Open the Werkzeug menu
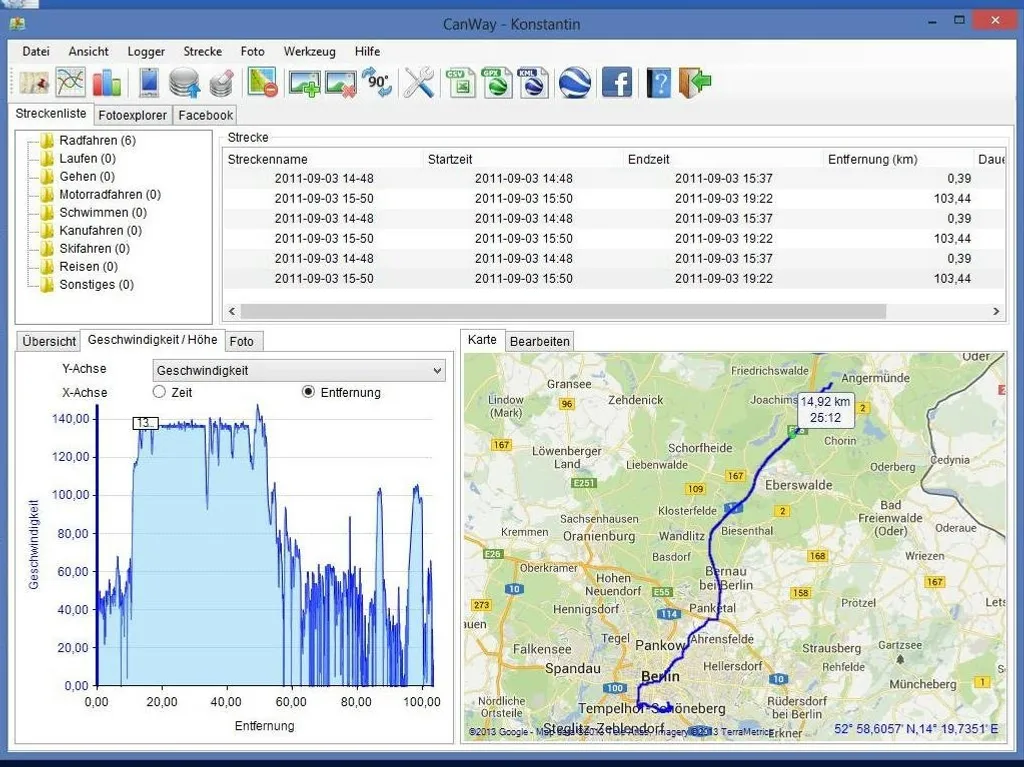1024x767 pixels. tap(309, 51)
